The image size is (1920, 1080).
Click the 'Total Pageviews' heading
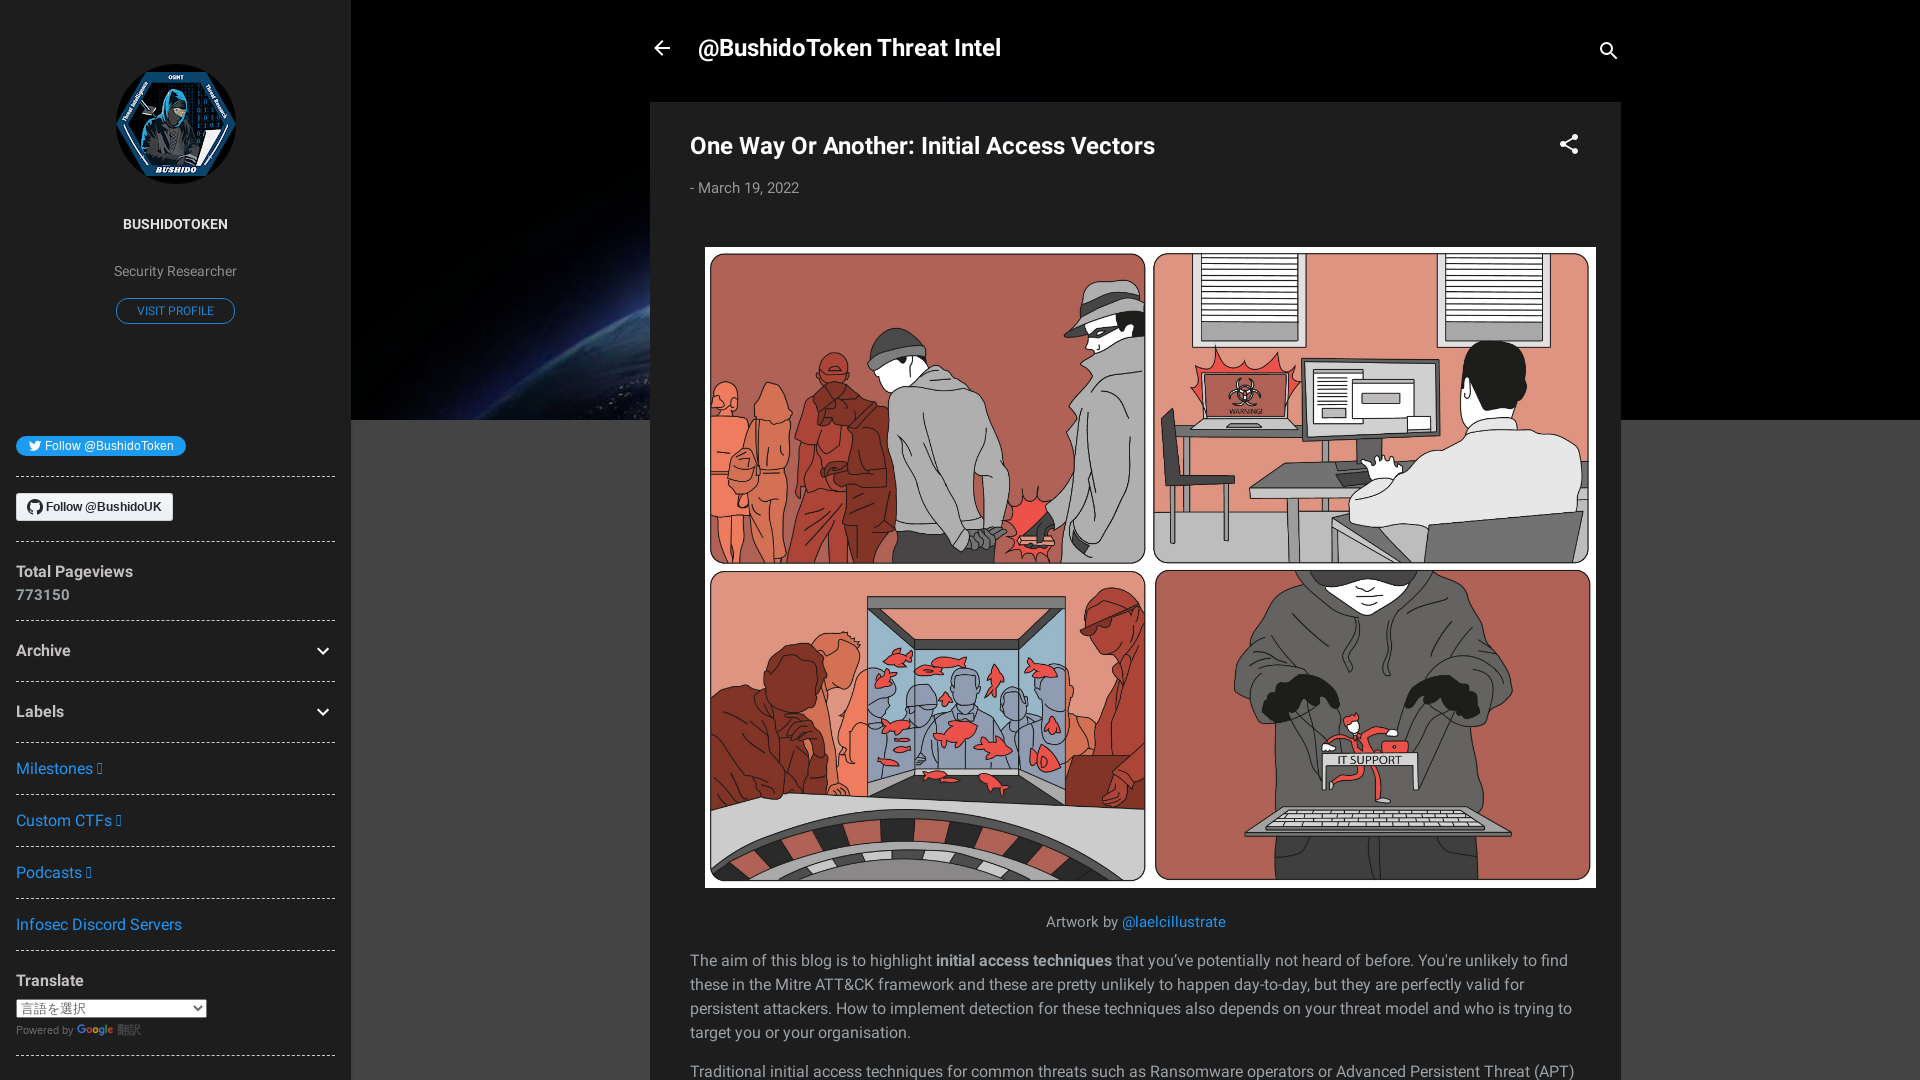[74, 572]
